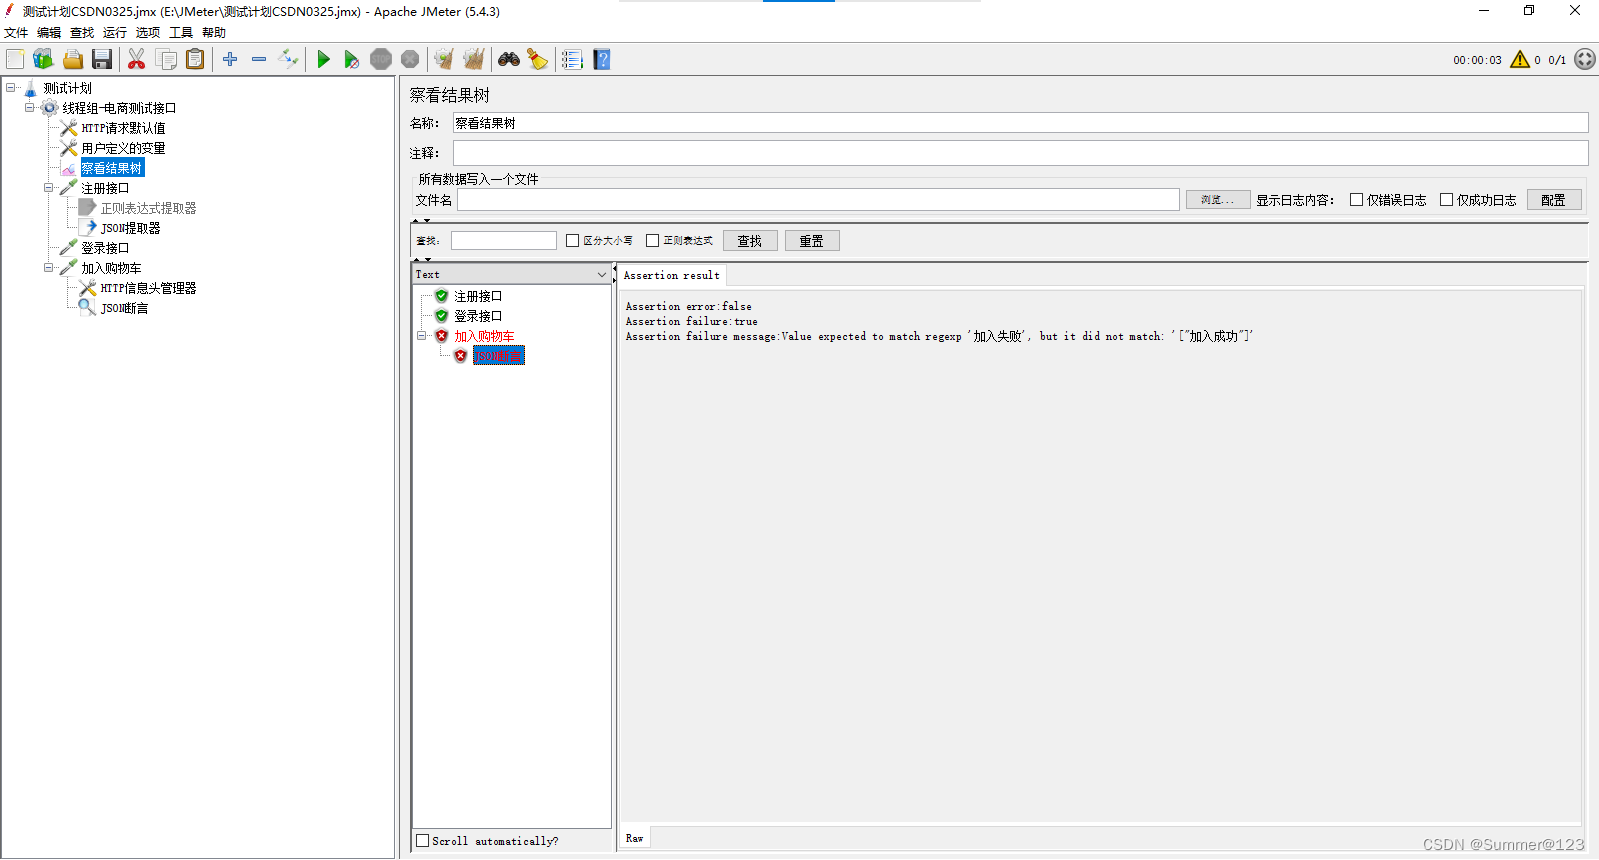
Task: Create a new test plan via toolbar
Action: [15, 60]
